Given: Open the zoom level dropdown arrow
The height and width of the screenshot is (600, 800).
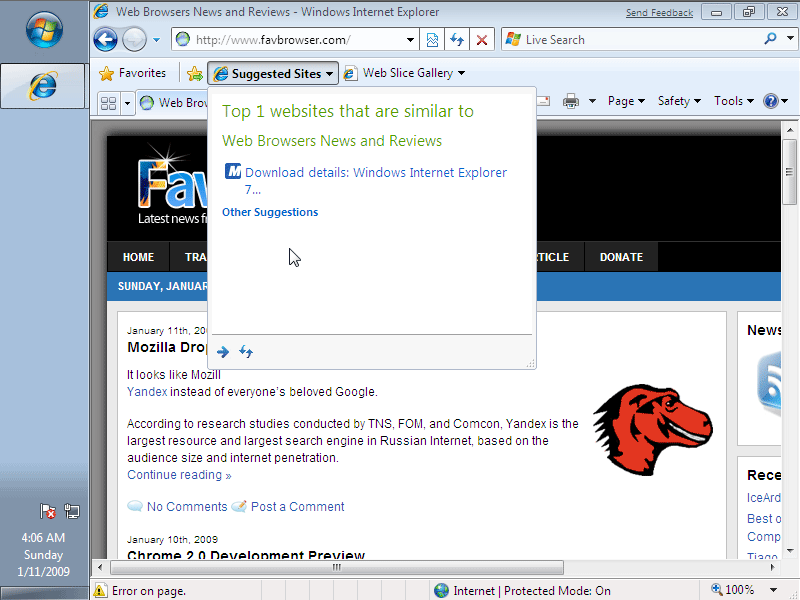Looking at the screenshot, I should [x=773, y=591].
